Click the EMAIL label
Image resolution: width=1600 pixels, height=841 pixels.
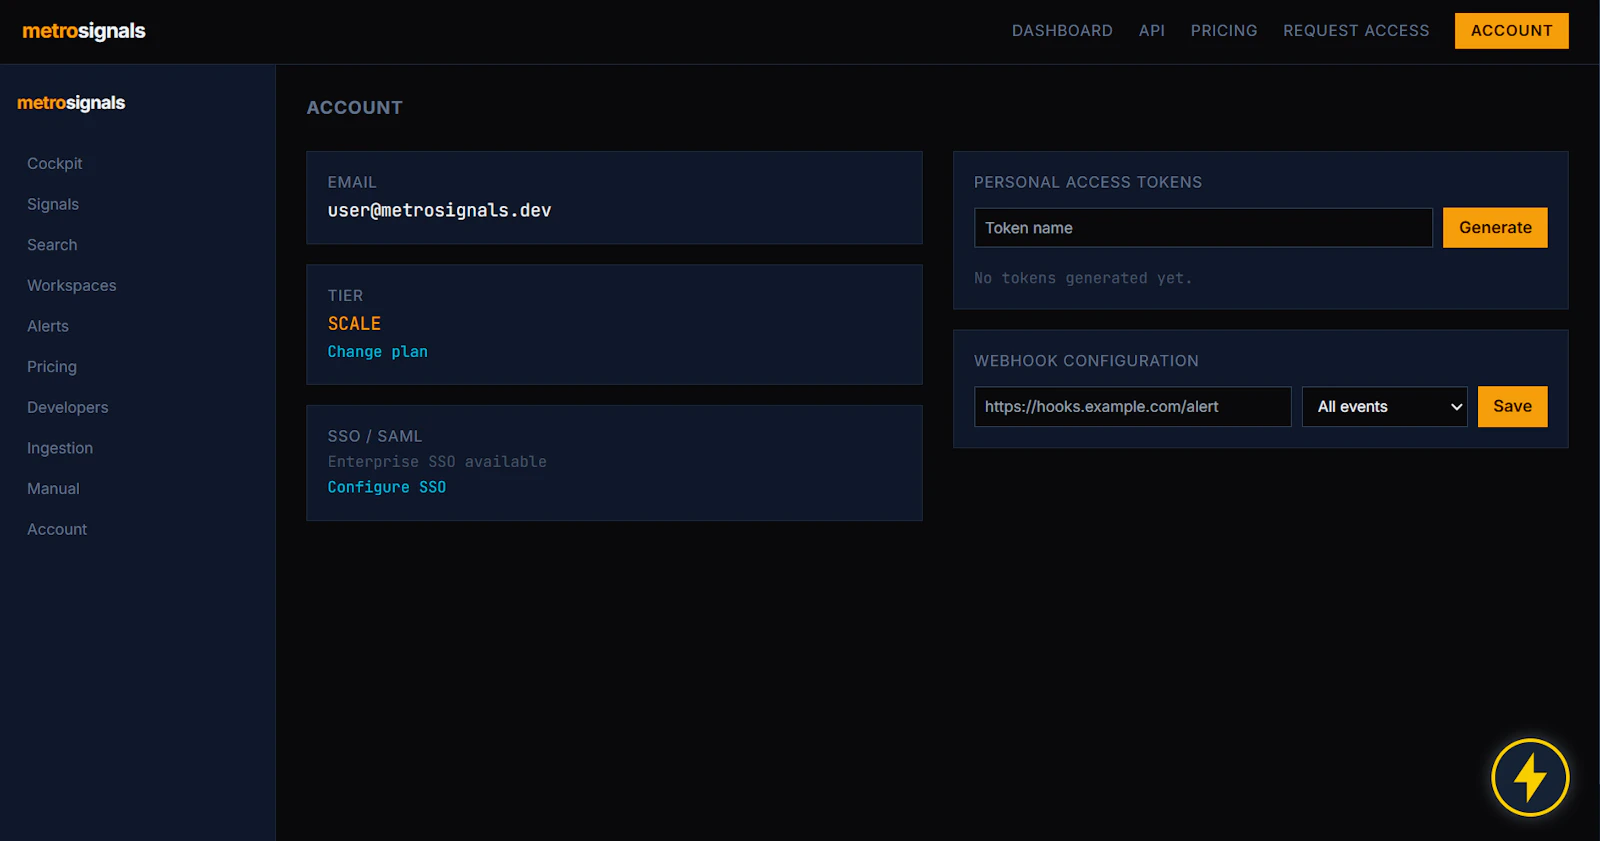352,182
